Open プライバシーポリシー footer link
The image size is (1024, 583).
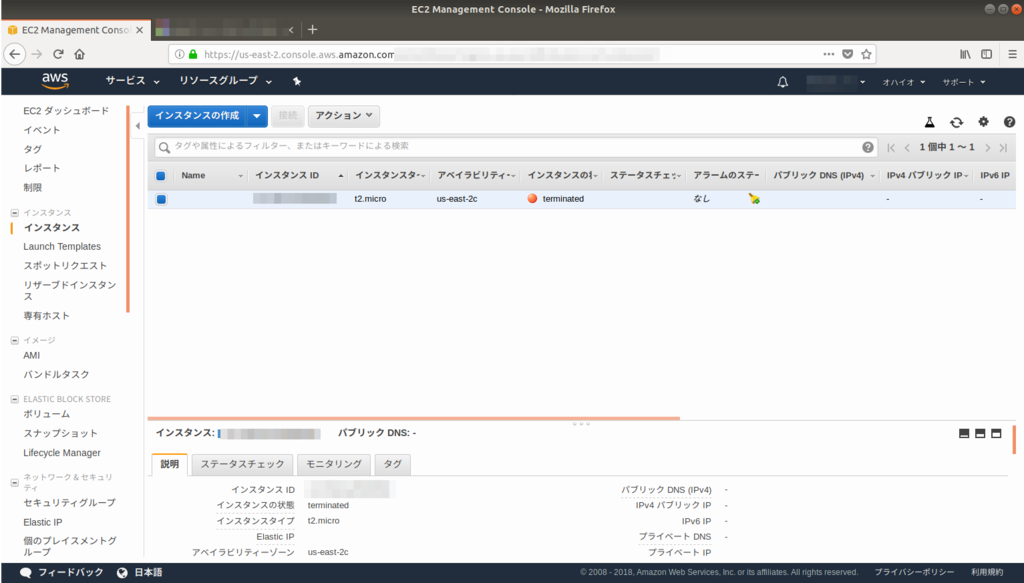point(914,573)
